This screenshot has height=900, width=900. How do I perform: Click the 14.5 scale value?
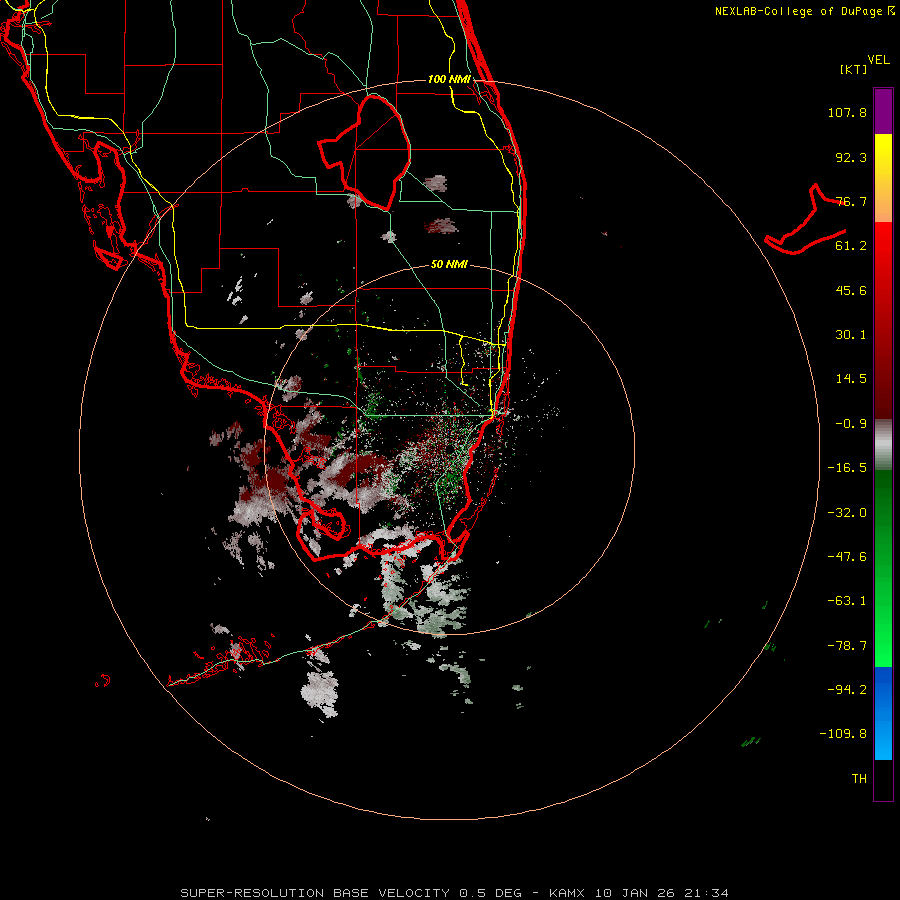[x=851, y=379]
